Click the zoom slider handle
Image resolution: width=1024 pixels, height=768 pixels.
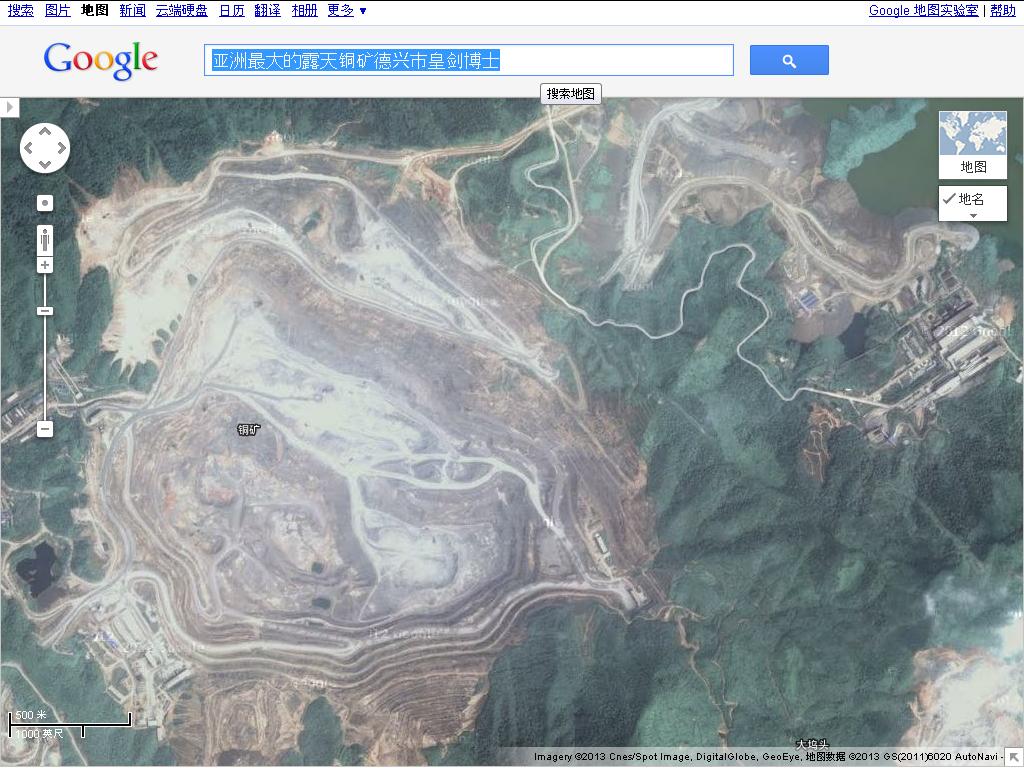(x=45, y=311)
